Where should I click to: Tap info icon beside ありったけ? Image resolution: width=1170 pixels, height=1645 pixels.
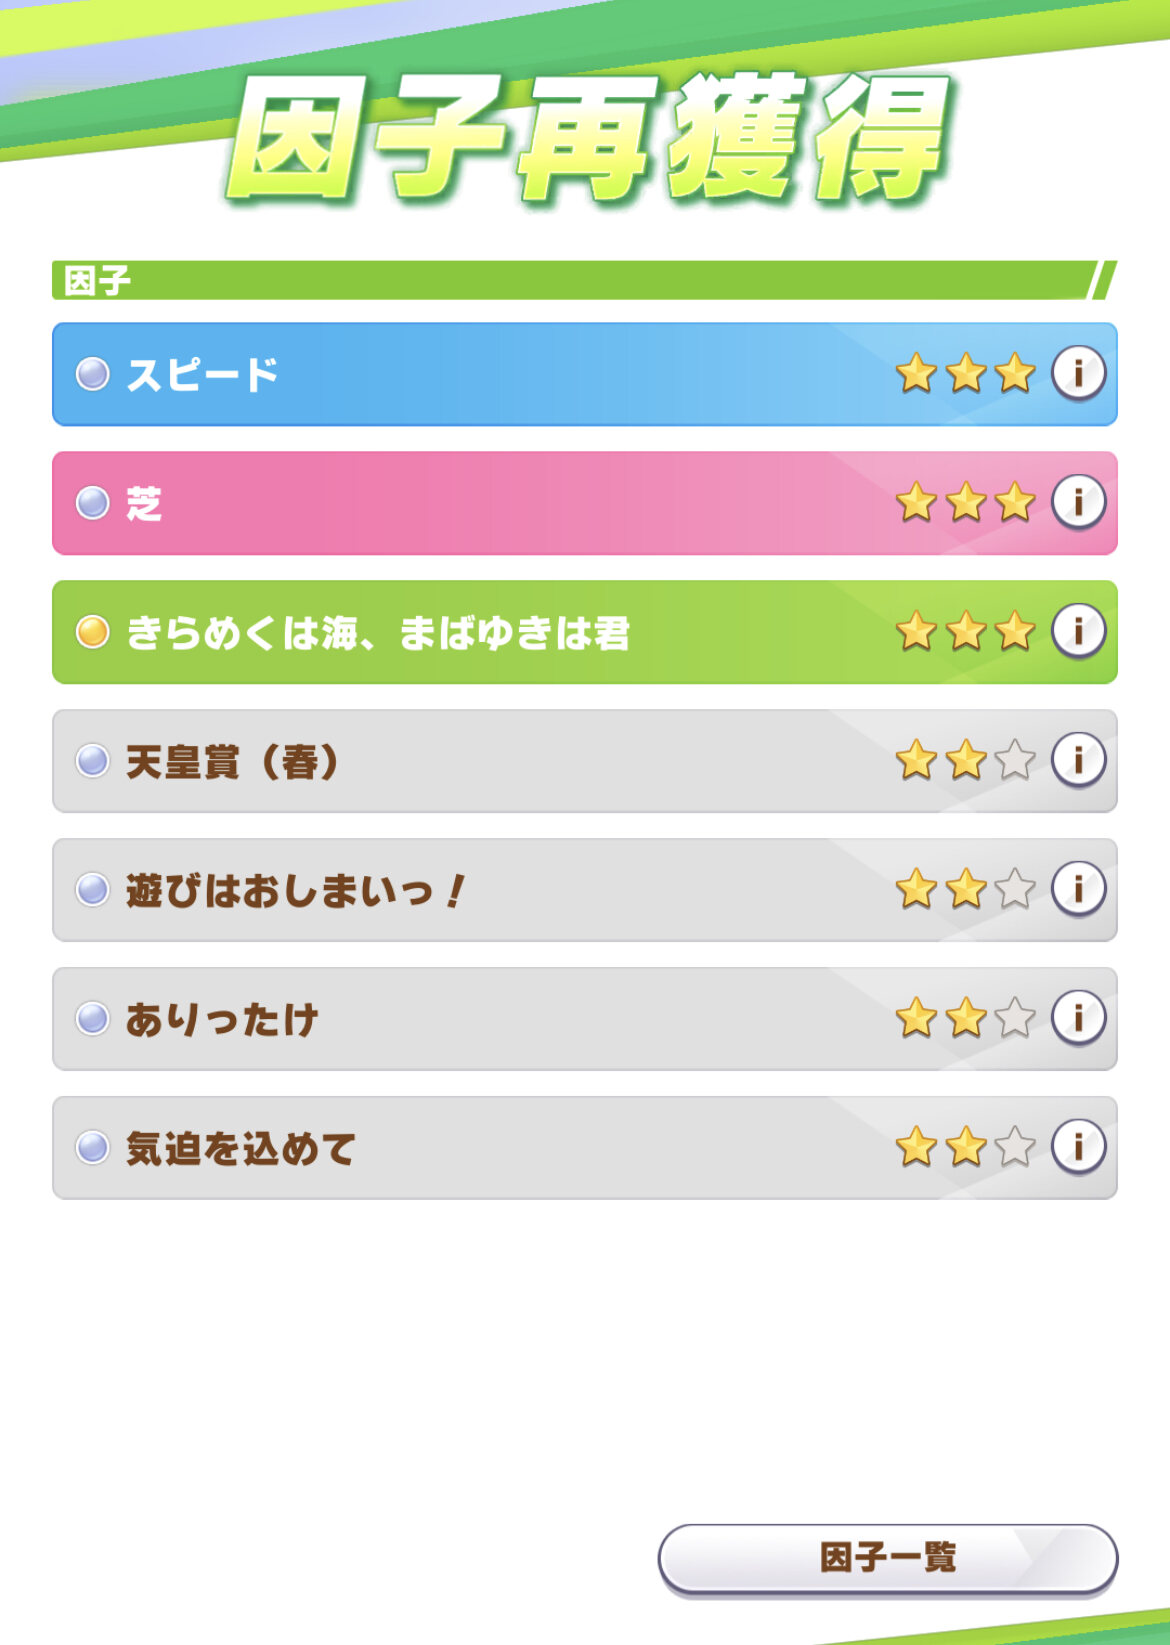pyautogui.click(x=1078, y=1018)
